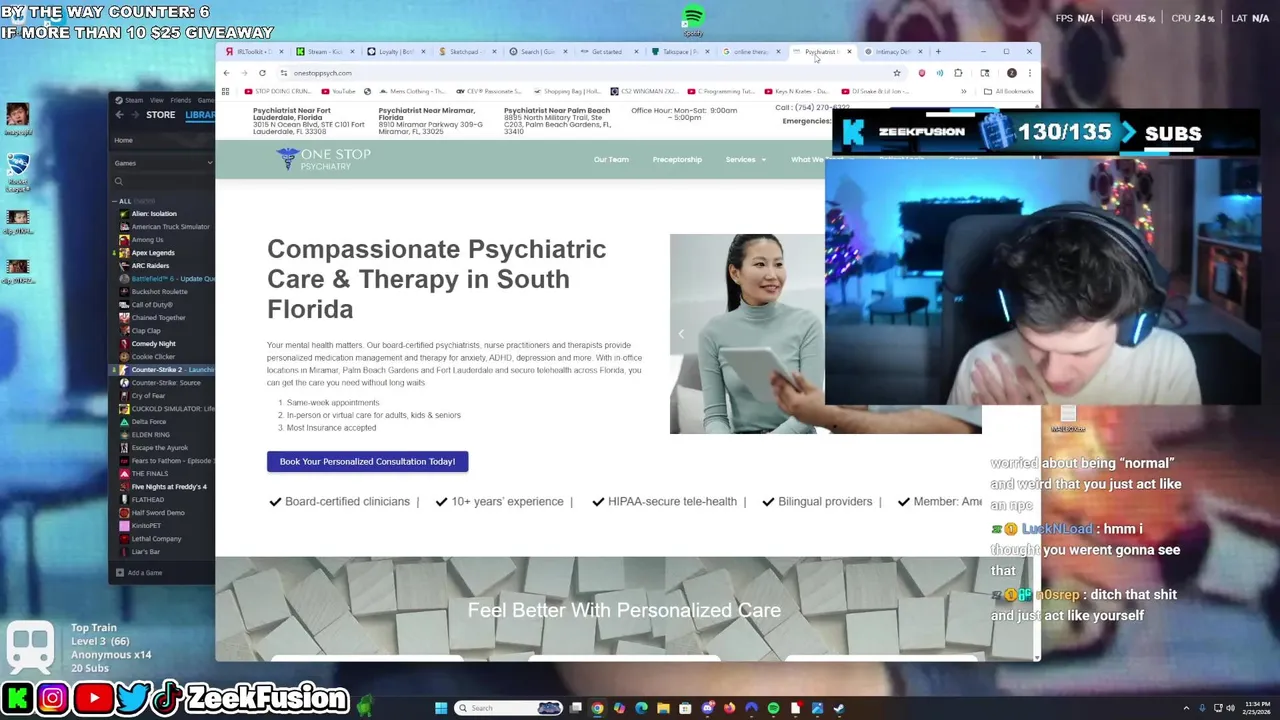Open the C Programming Tutorial bookmark
1280x720 pixels.
click(x=720, y=91)
